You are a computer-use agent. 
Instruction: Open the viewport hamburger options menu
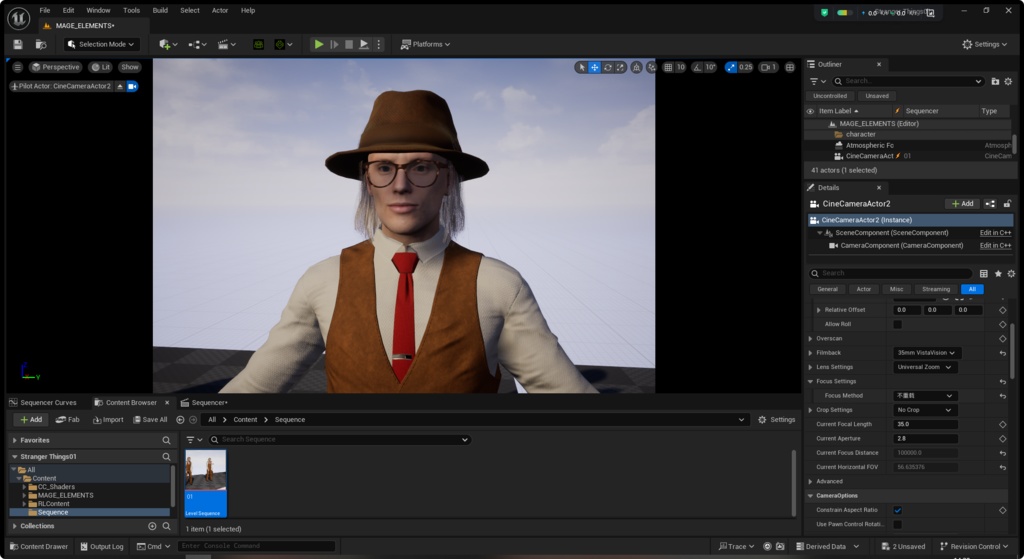(18, 67)
